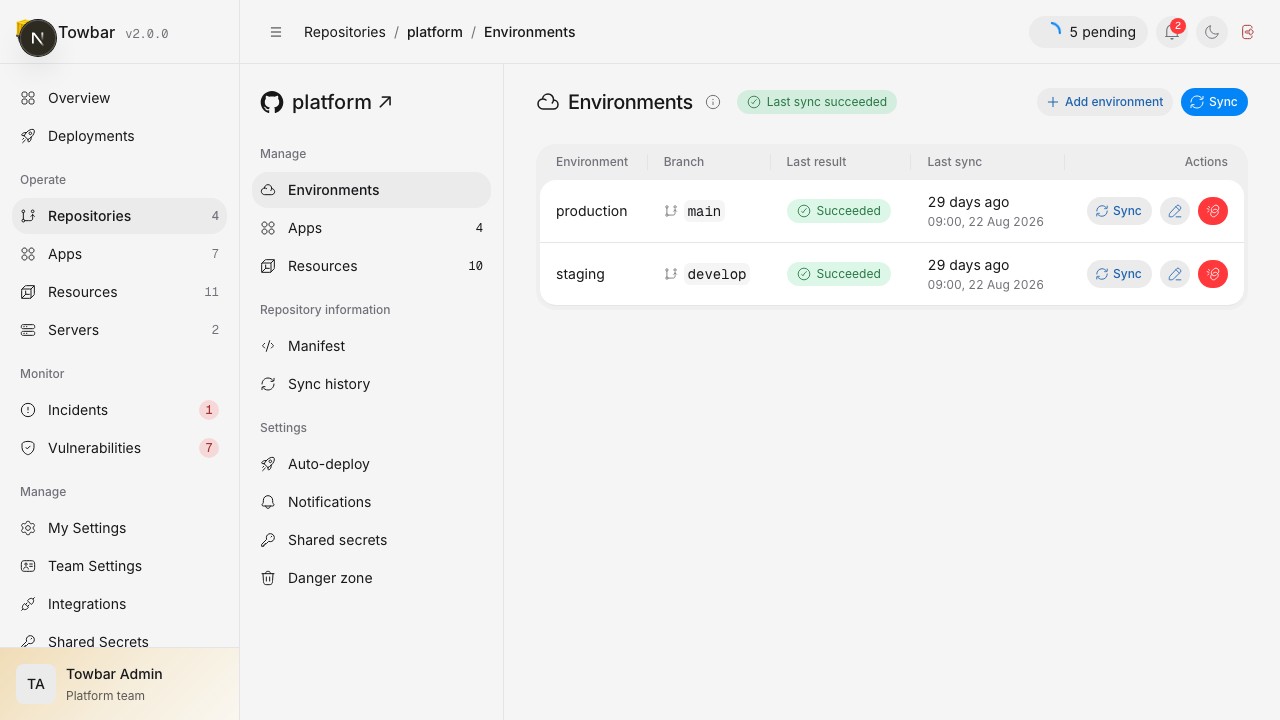Click Add environment button
Image resolution: width=1280 pixels, height=720 pixels.
click(x=1104, y=102)
